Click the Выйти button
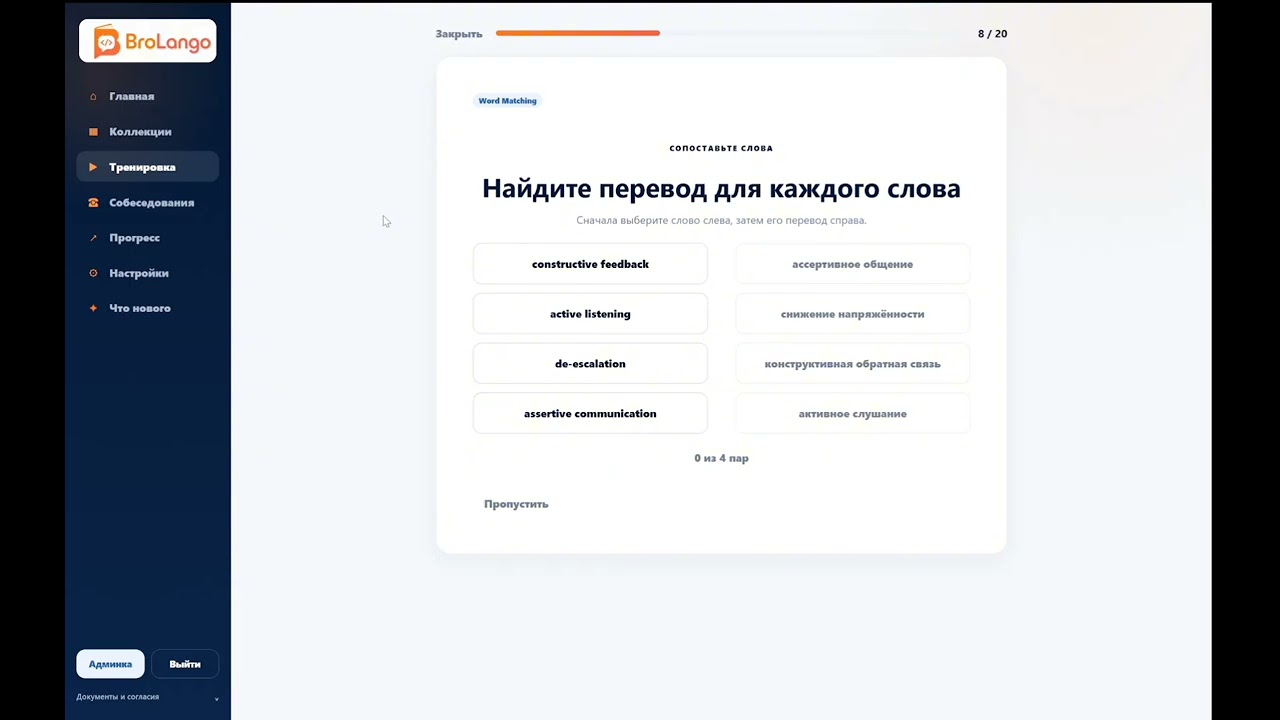The height and width of the screenshot is (720, 1280). [x=185, y=664]
